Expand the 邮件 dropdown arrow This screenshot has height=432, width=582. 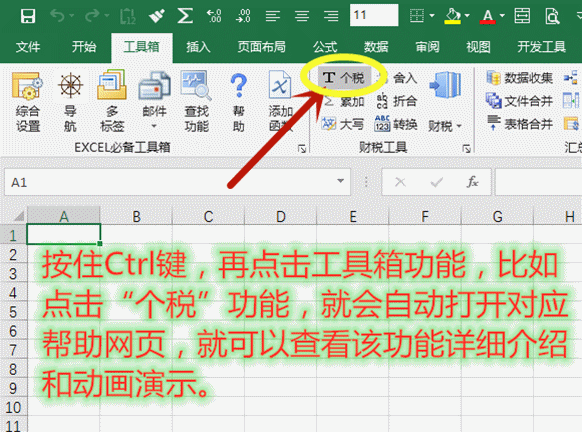click(154, 126)
